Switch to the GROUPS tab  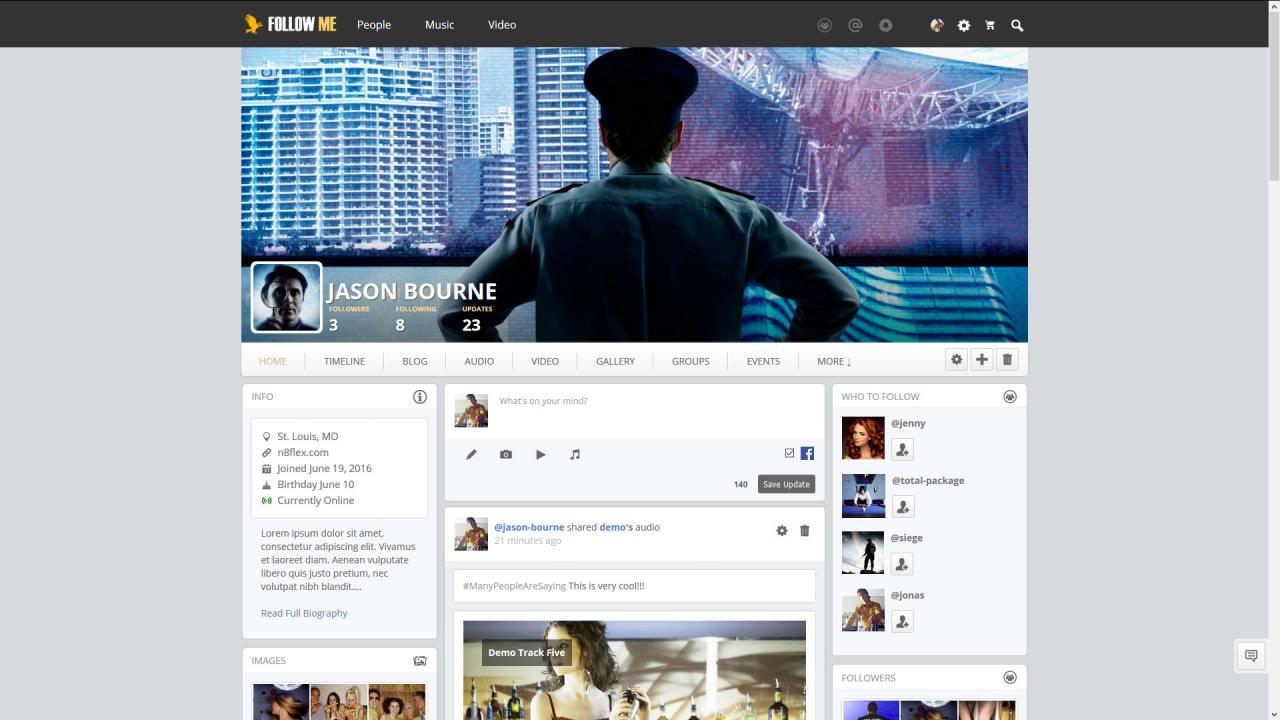691,361
